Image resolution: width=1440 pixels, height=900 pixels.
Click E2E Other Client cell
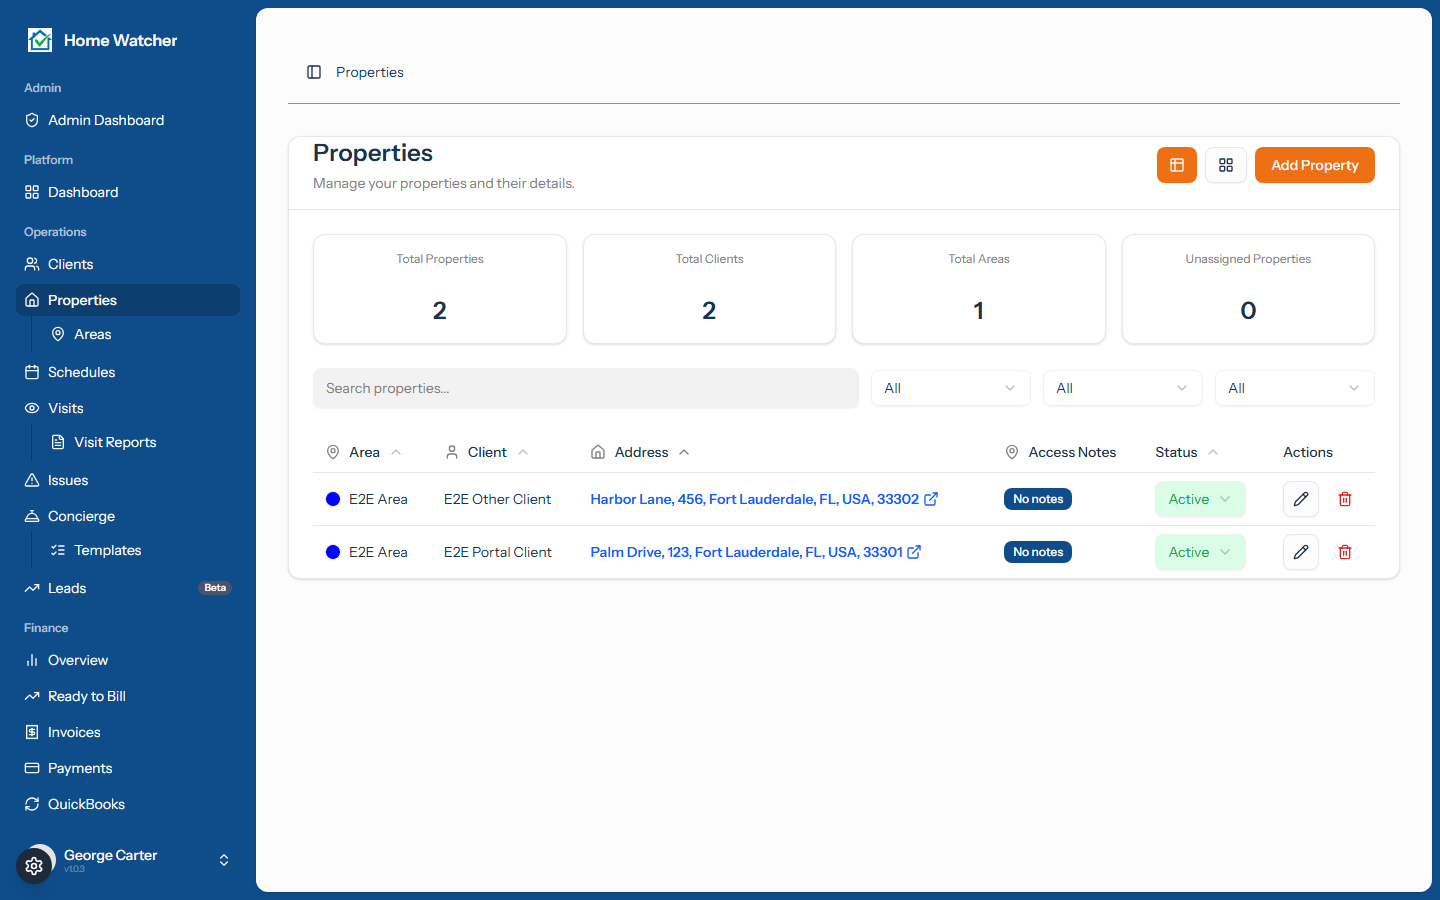pyautogui.click(x=497, y=499)
